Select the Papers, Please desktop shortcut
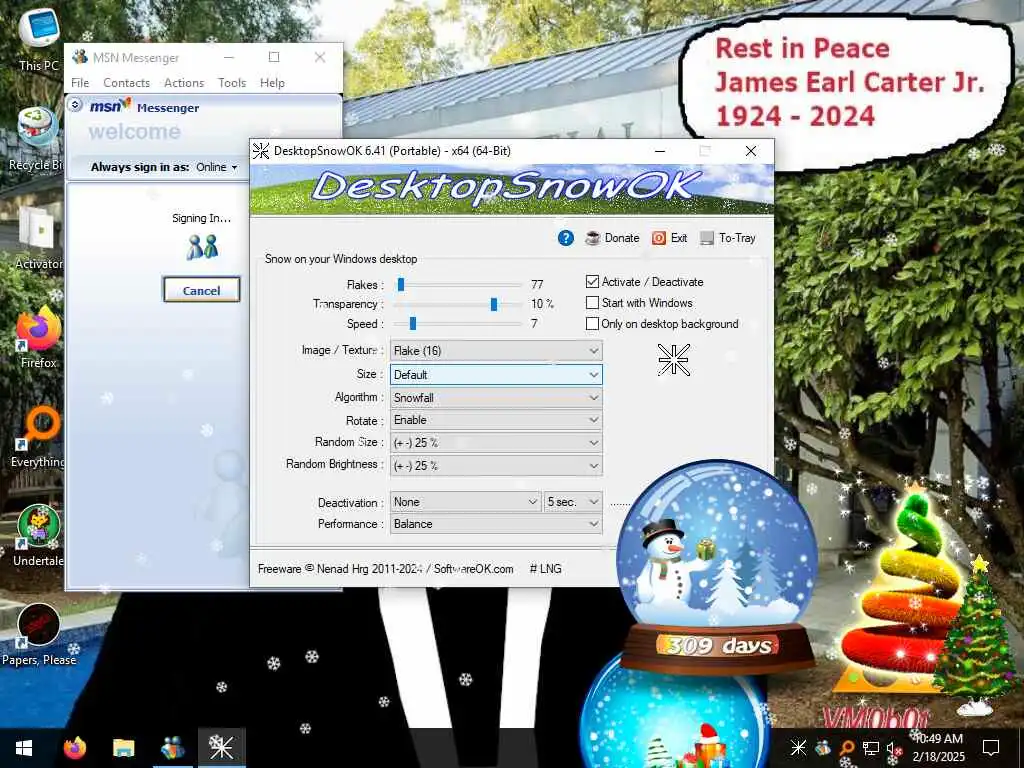The image size is (1024, 768). [39, 635]
